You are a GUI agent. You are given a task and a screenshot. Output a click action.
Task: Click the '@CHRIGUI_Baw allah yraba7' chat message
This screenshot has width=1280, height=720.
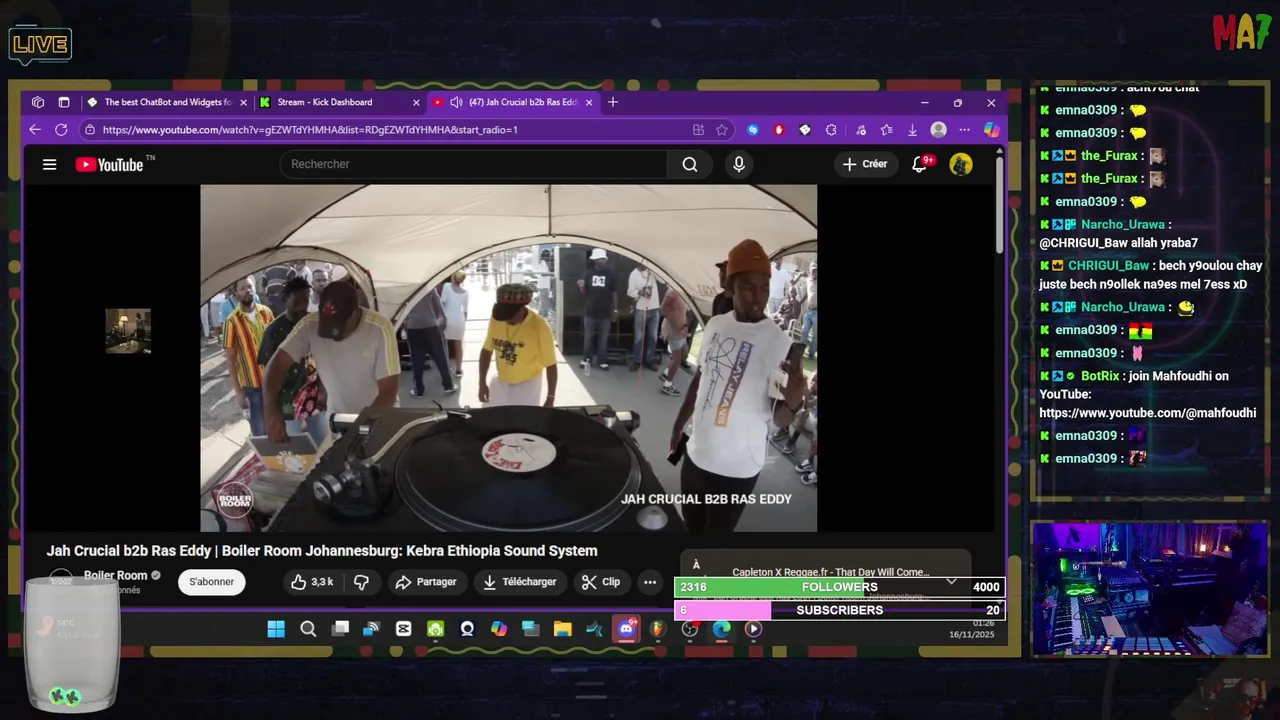1118,243
